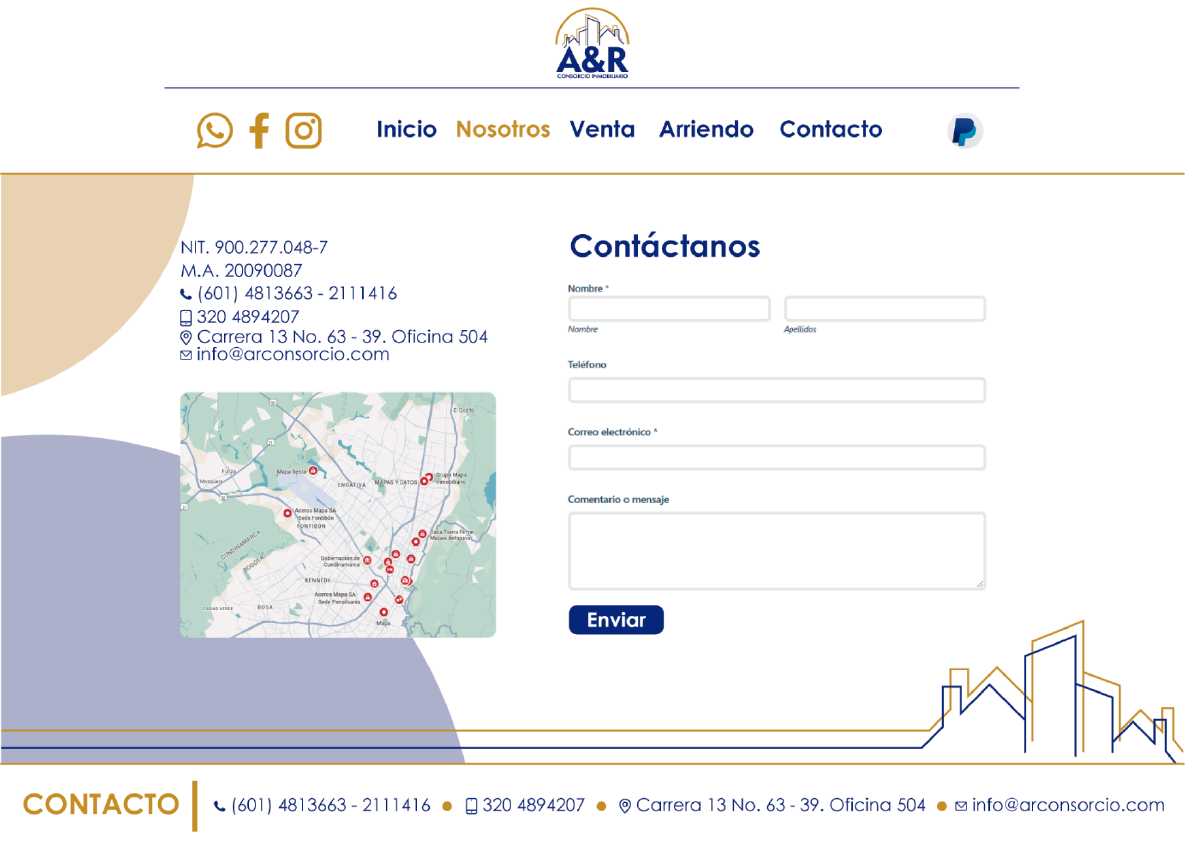This screenshot has height=851, width=1185.
Task: Click the Correo electrónico input field
Action: [777, 458]
